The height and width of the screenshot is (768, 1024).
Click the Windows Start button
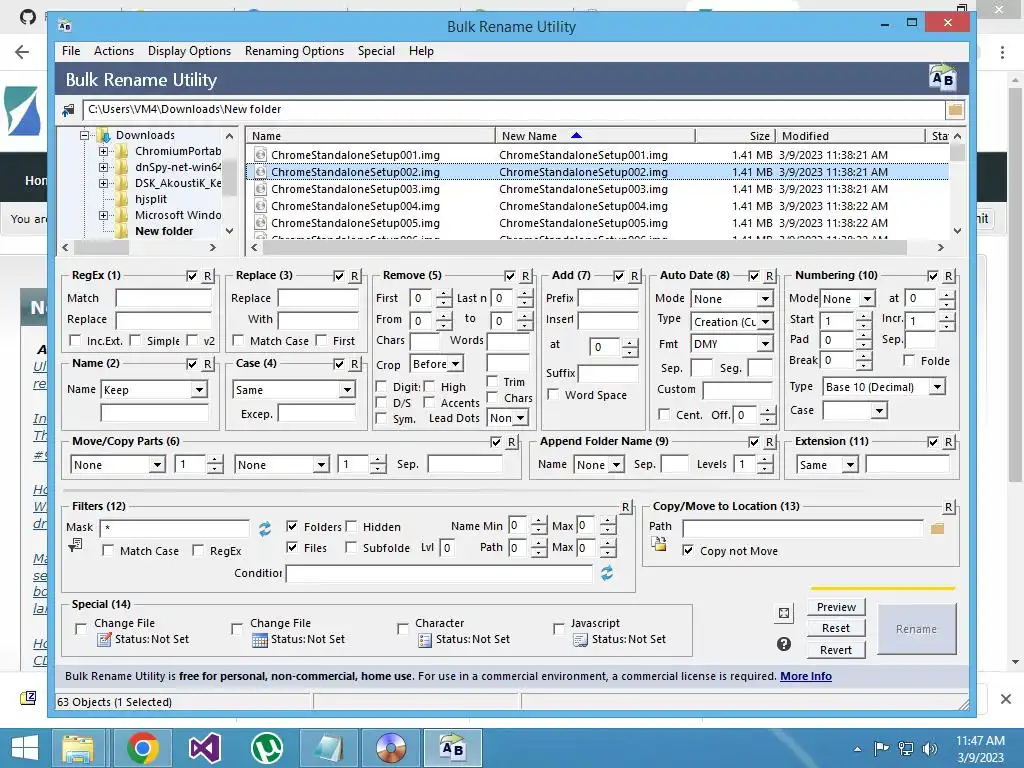(x=25, y=748)
